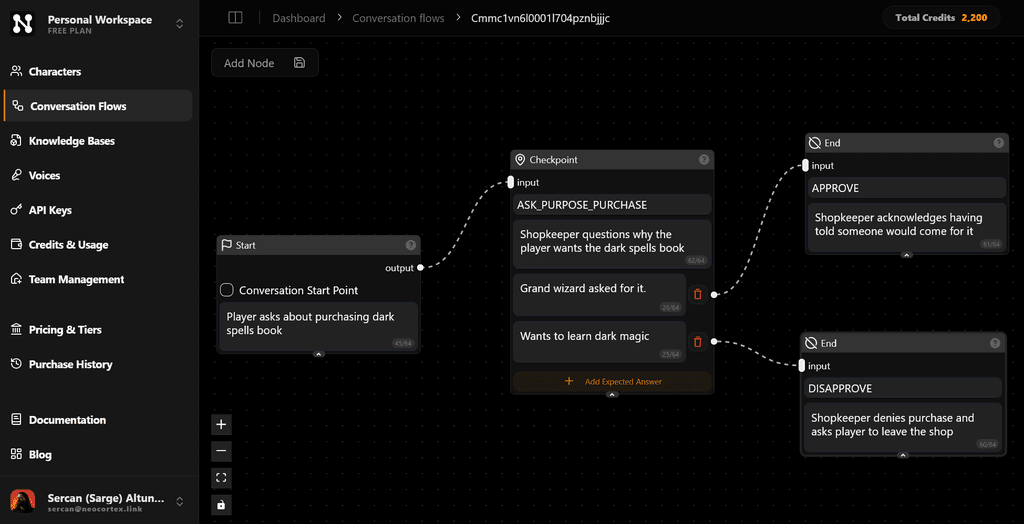
Task: Click the Neocortex logo in the sidebar
Action: point(23,24)
